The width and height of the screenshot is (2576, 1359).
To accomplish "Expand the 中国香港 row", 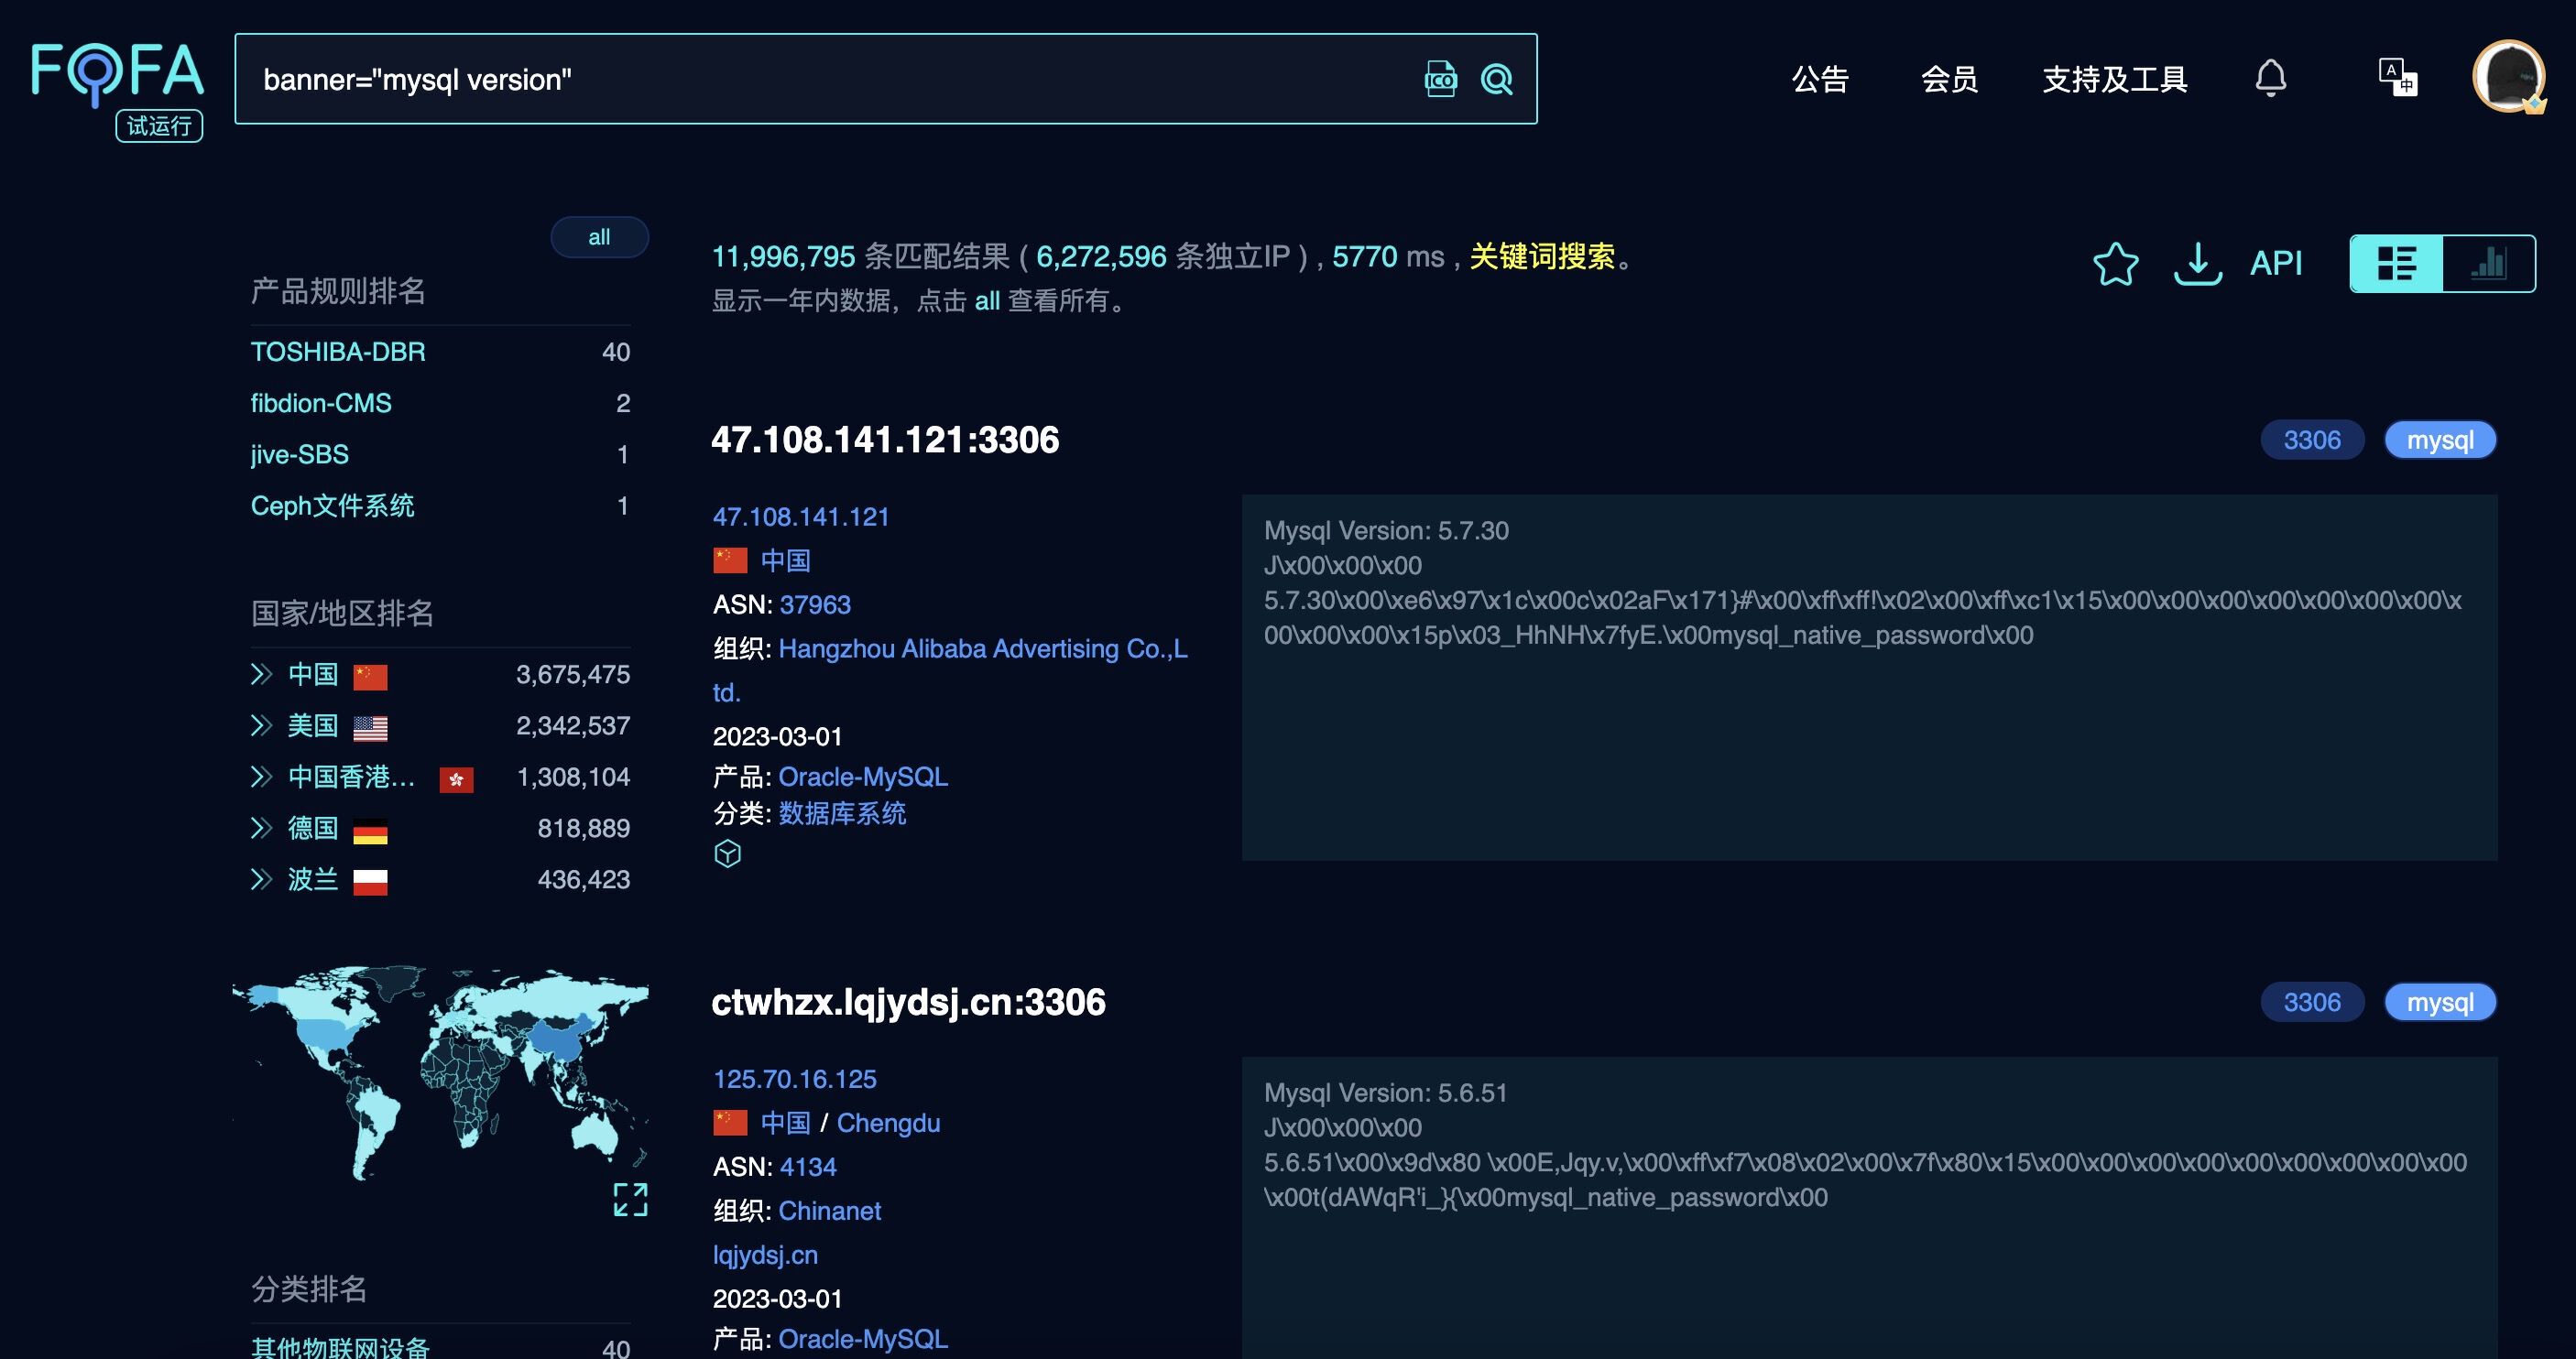I will pos(261,776).
